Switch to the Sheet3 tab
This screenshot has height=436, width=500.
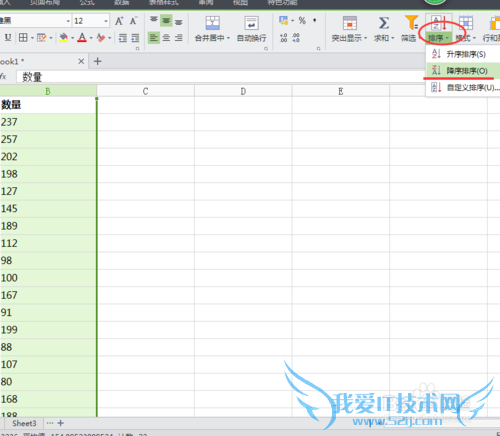pyautogui.click(x=24, y=423)
